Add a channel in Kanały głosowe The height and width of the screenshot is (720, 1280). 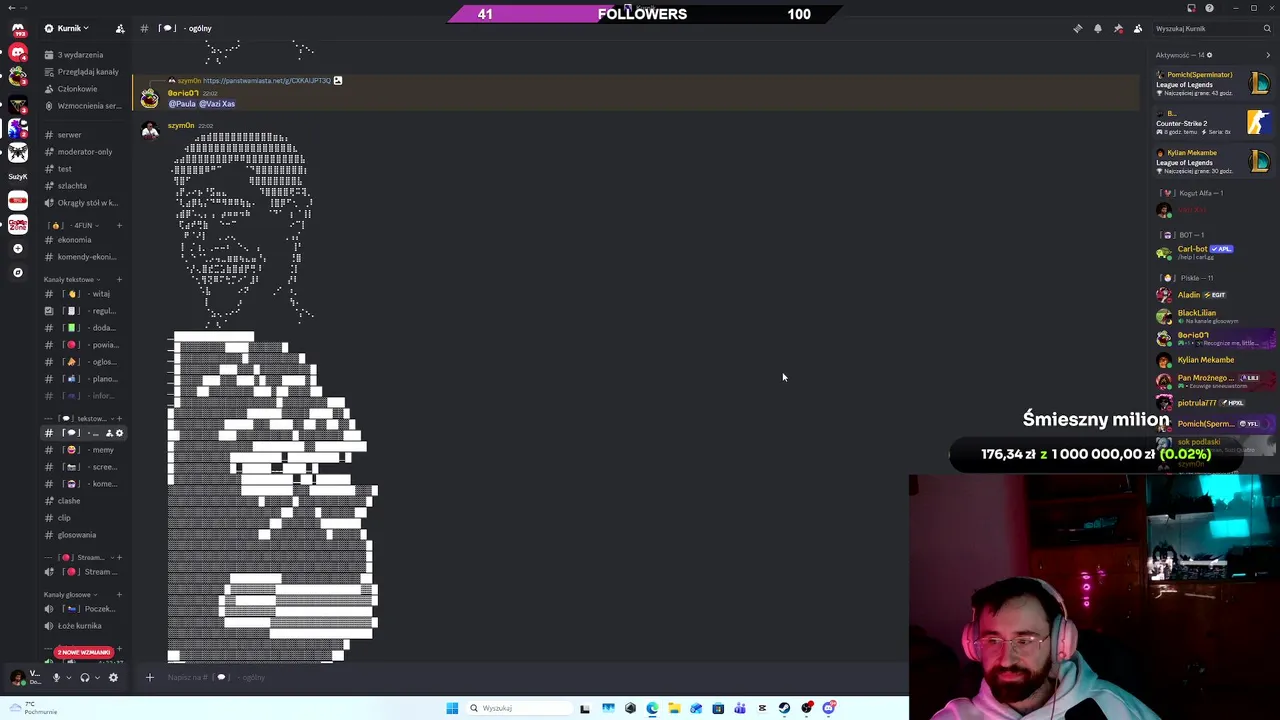119,594
